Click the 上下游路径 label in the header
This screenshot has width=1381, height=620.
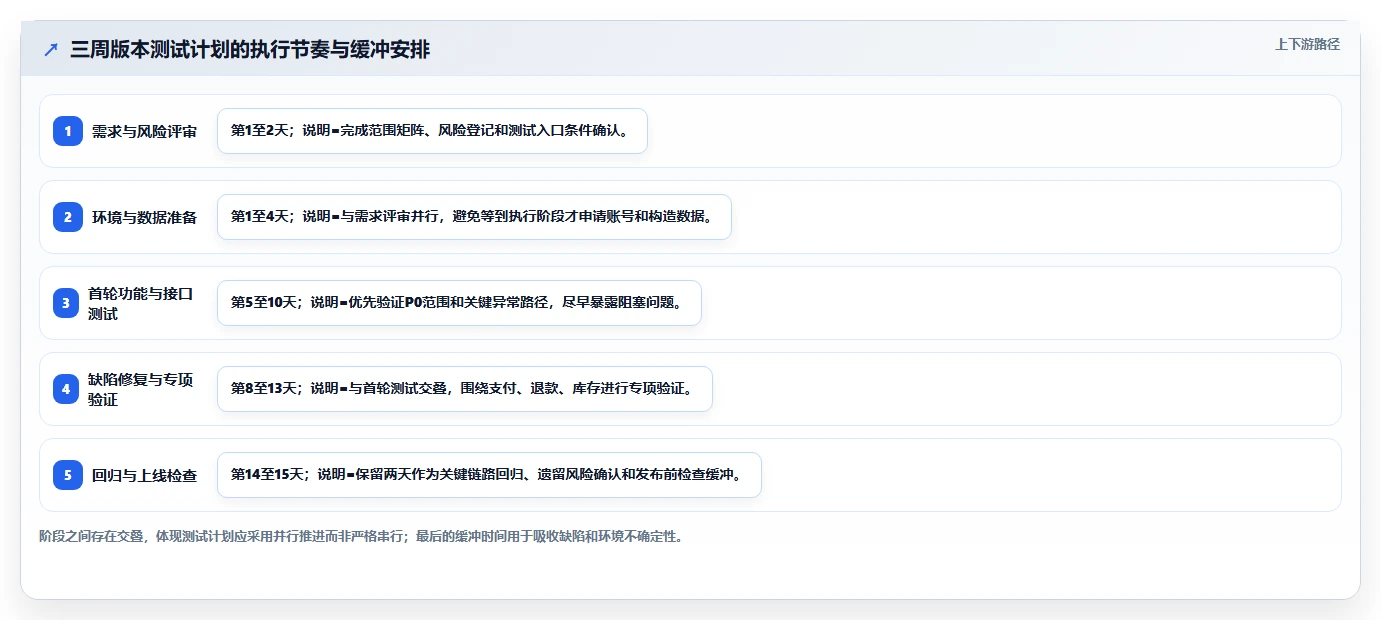coord(1307,44)
